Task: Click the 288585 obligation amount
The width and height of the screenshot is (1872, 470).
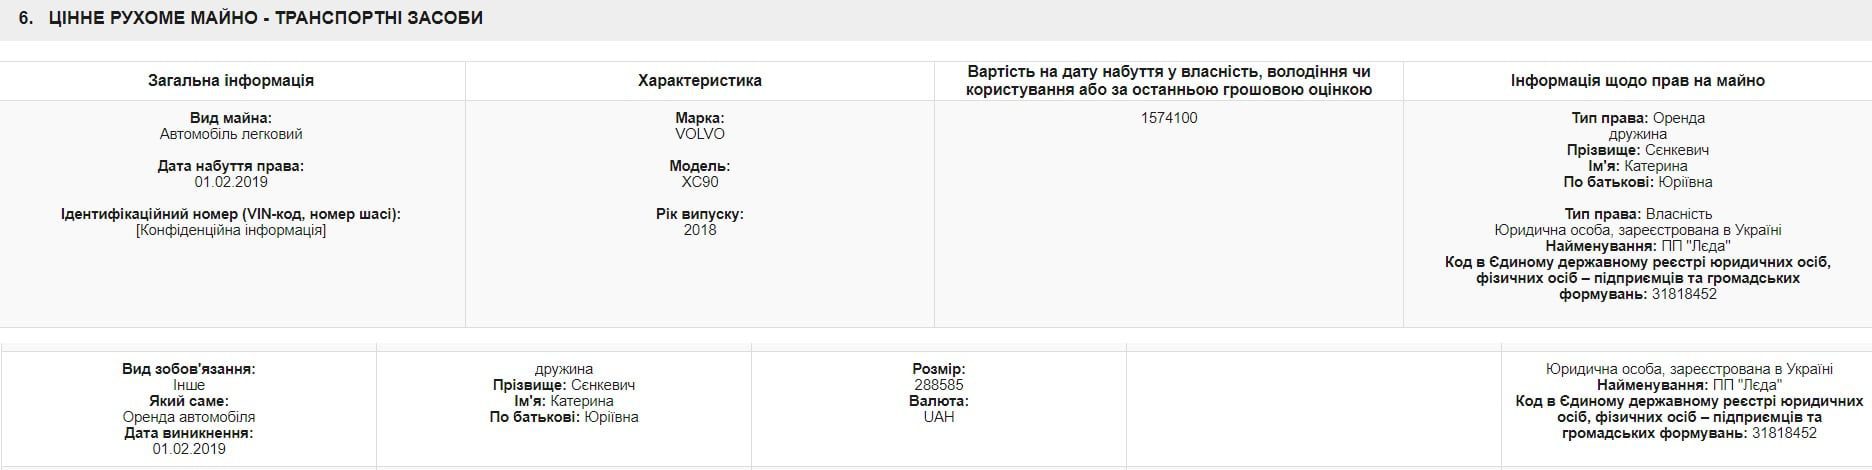Action: (x=939, y=385)
